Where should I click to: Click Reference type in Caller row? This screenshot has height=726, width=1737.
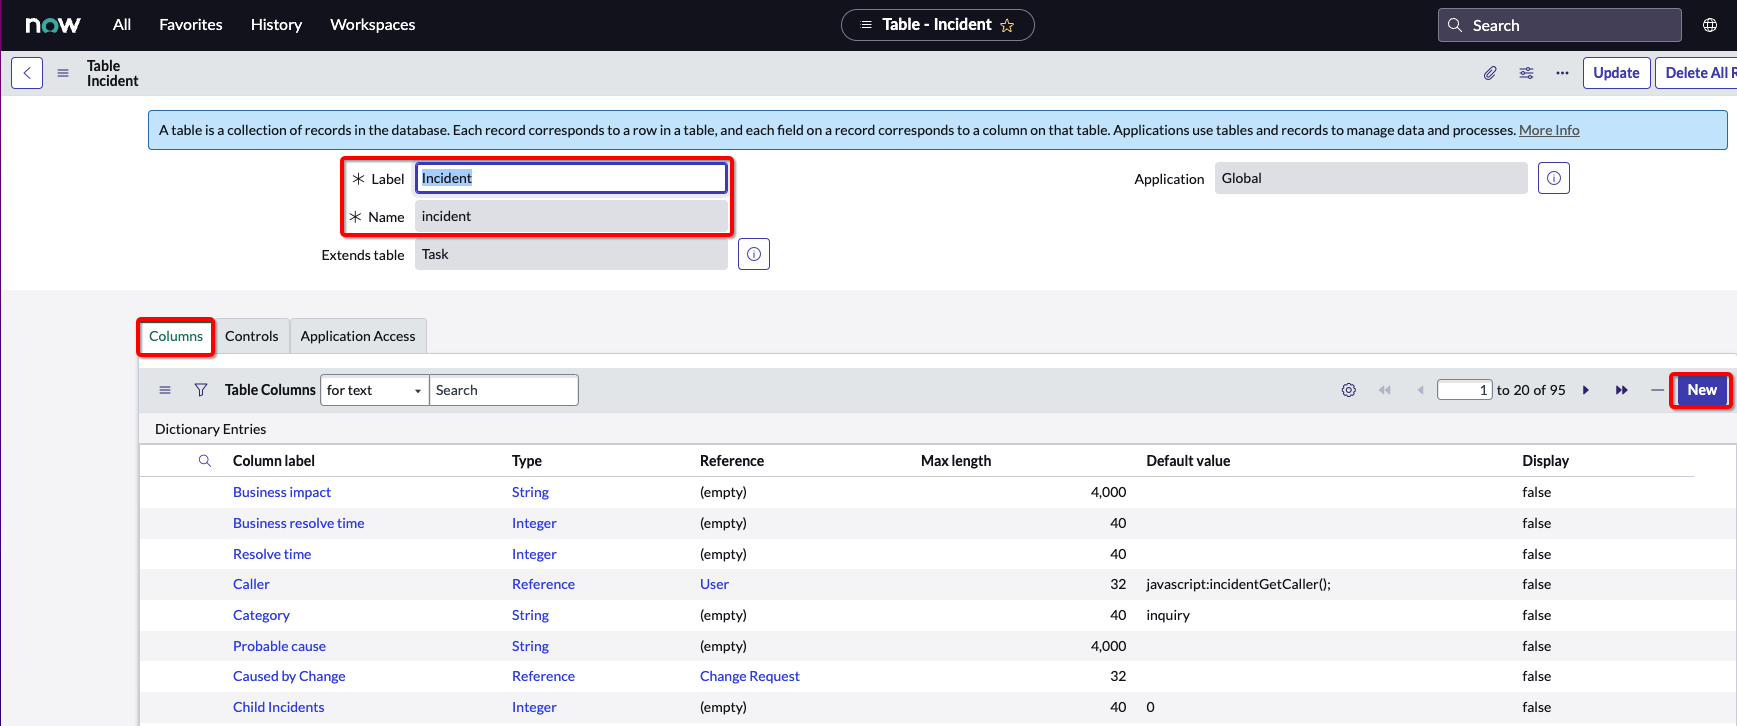tap(543, 584)
